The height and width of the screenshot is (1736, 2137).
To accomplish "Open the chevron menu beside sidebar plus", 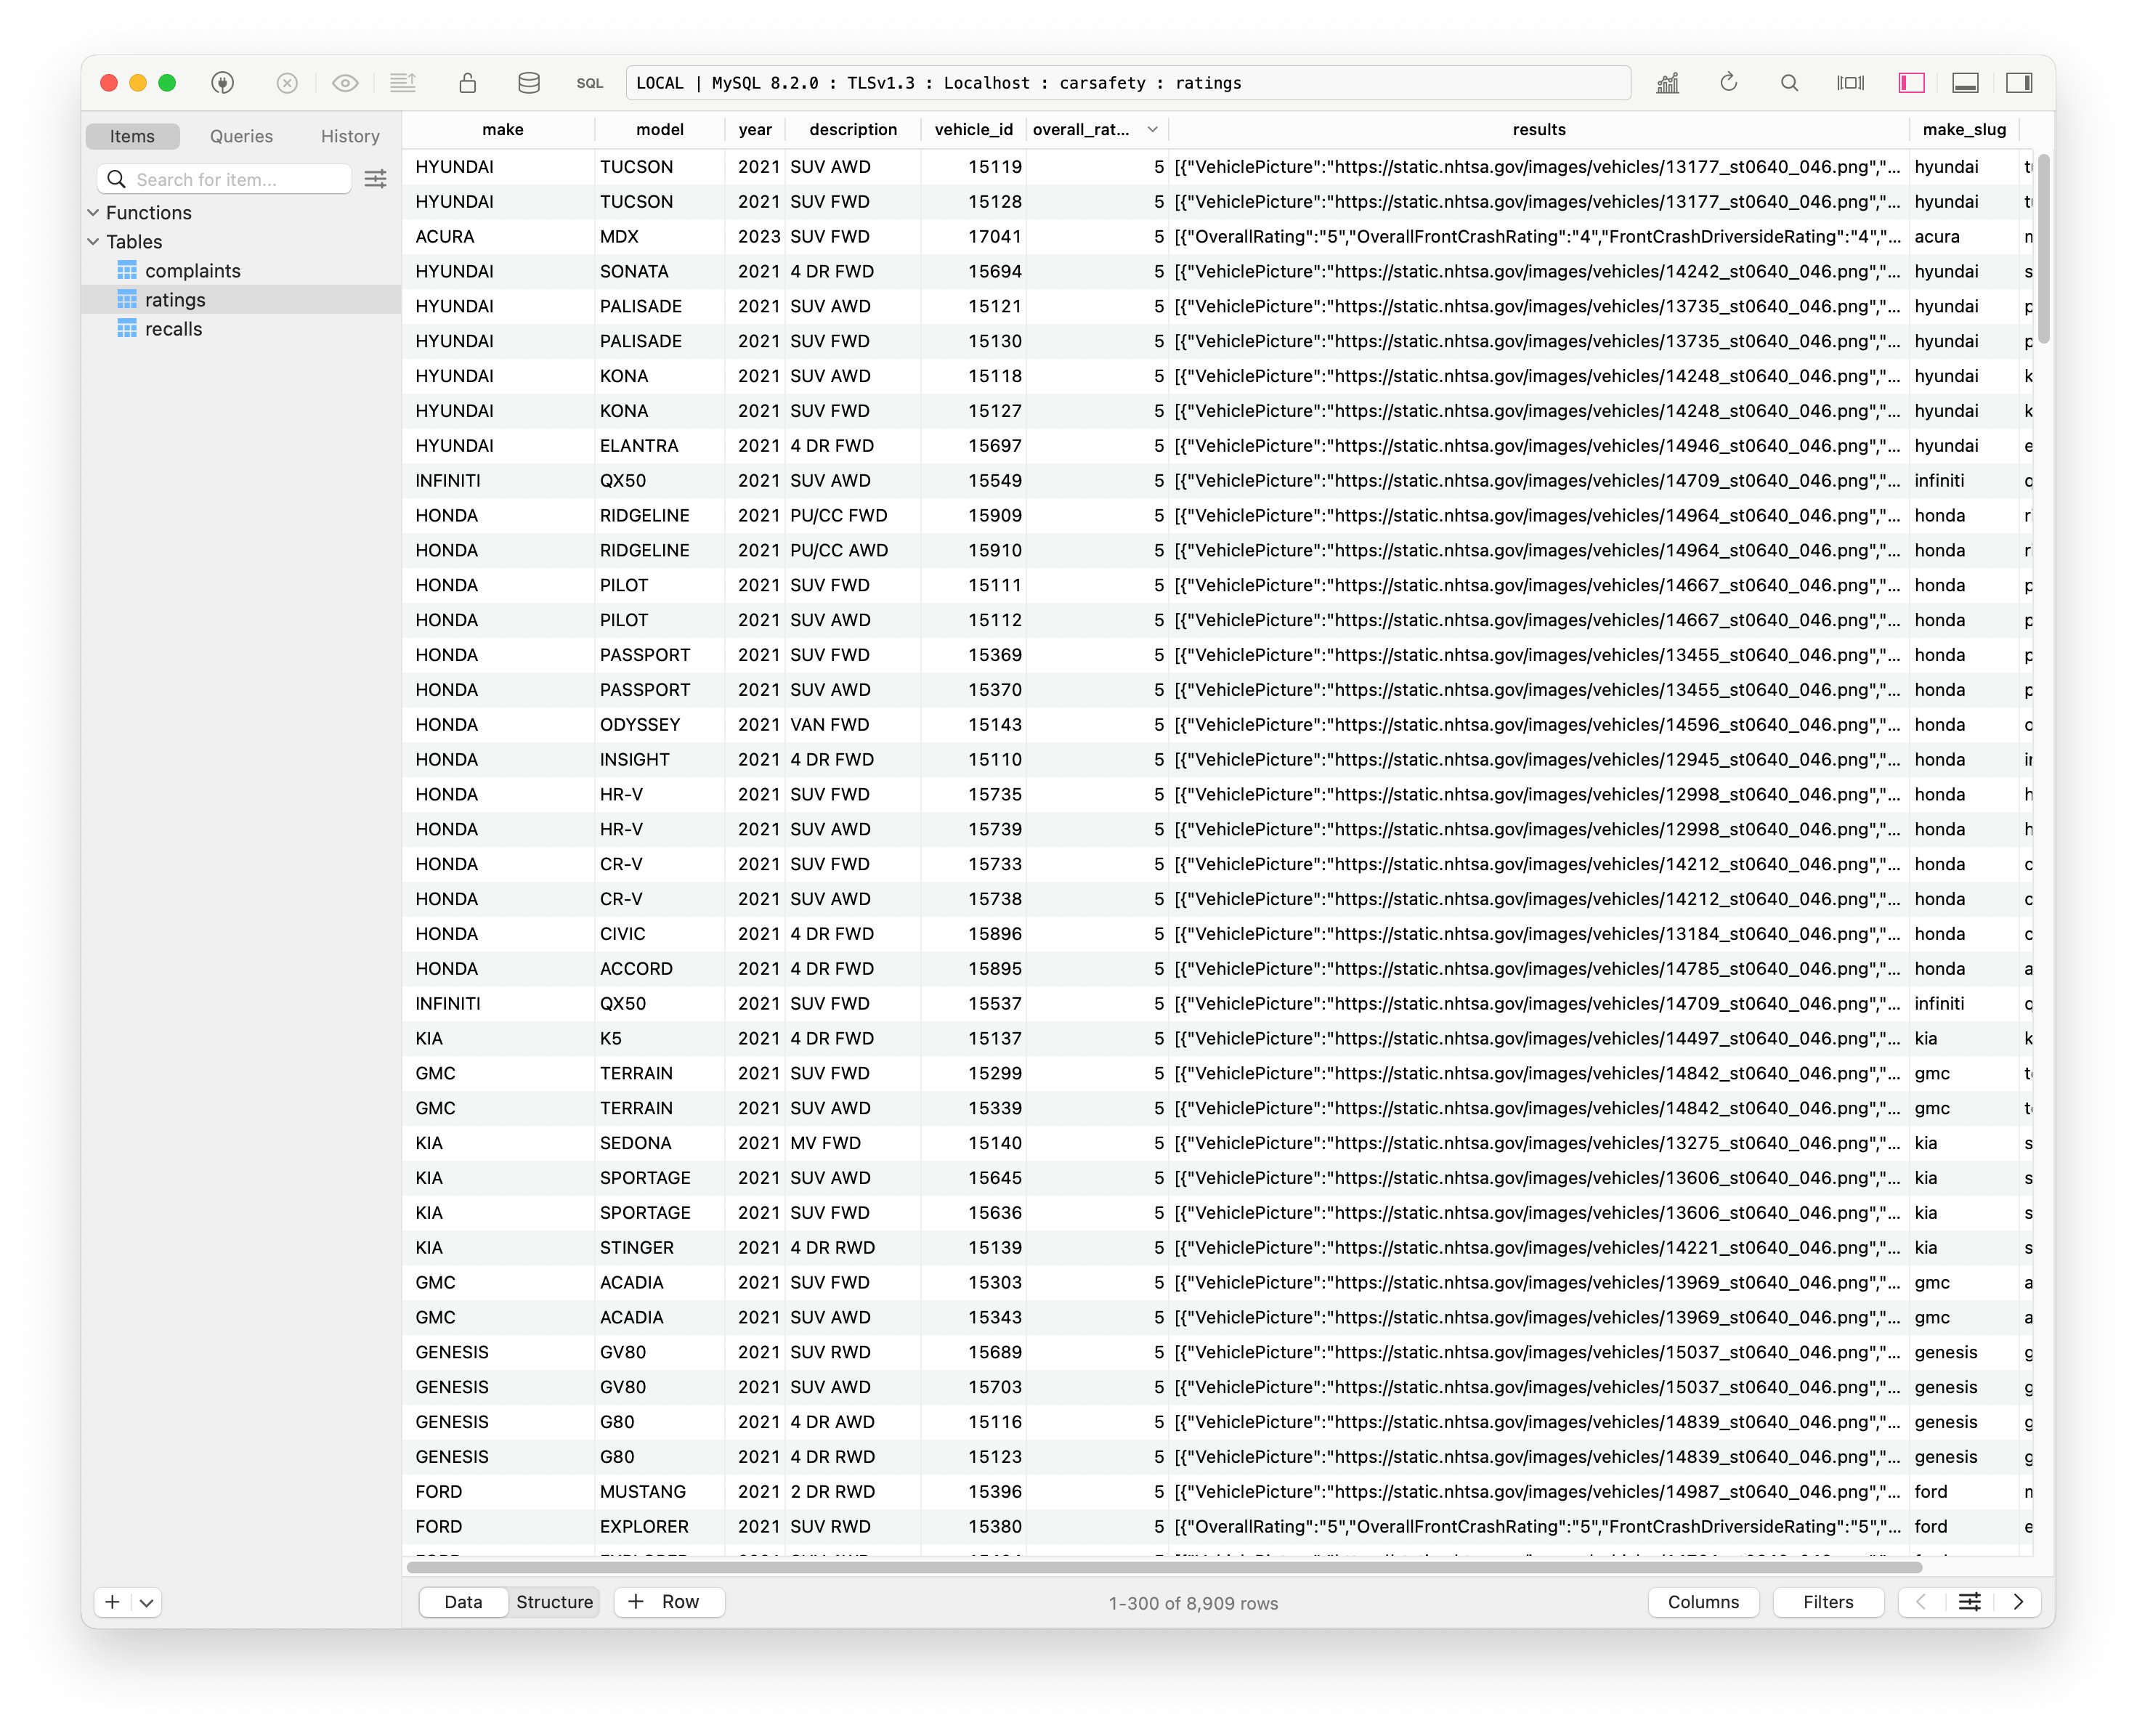I will point(146,1602).
